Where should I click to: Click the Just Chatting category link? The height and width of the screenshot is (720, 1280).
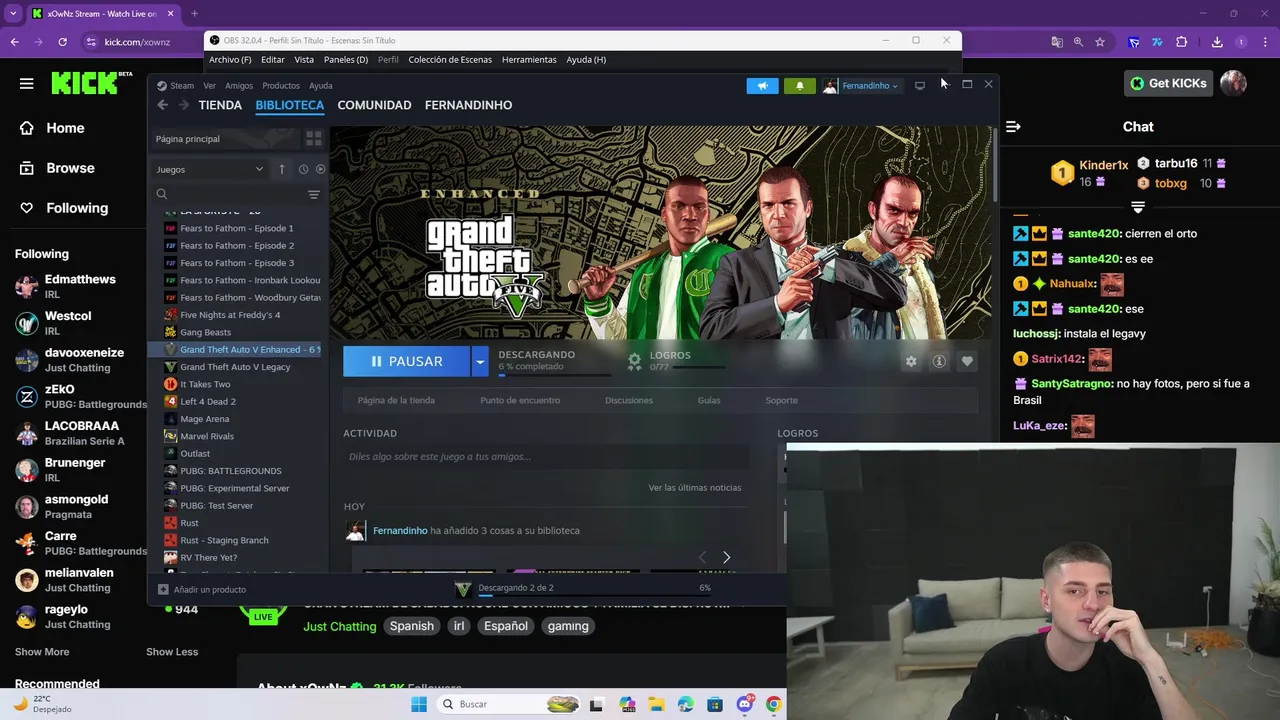(340, 626)
